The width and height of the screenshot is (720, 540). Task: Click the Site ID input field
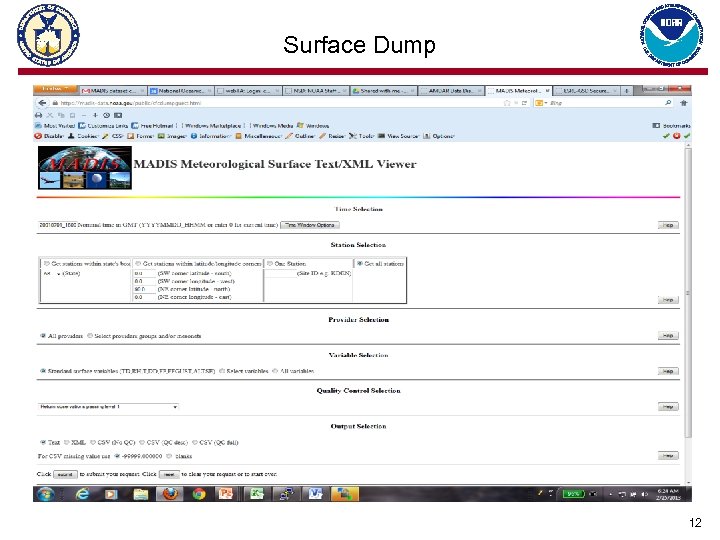pos(280,274)
